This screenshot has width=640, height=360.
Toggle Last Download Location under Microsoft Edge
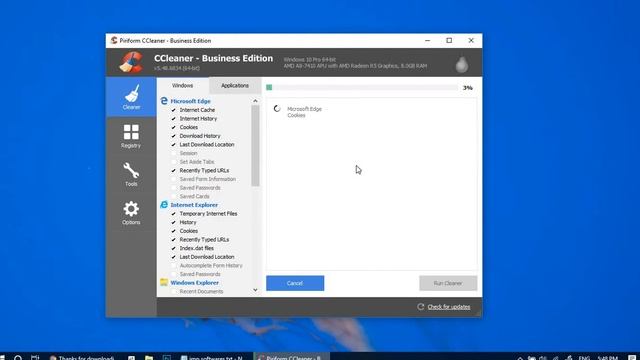coord(173,144)
